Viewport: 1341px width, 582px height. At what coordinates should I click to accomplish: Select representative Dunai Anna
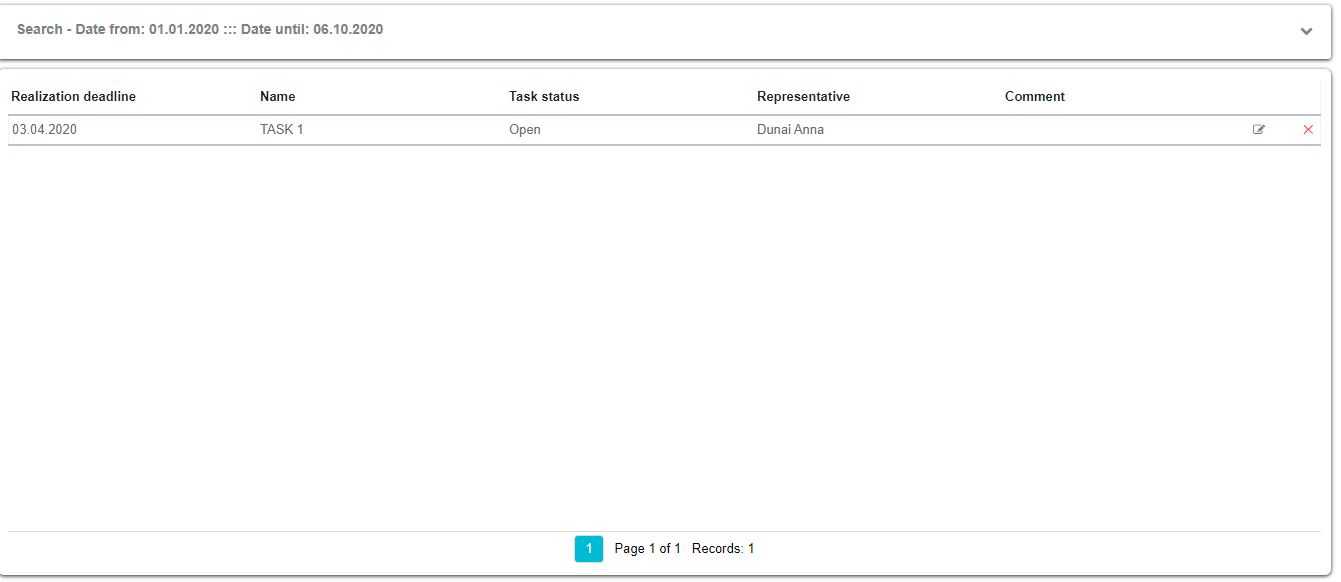(790, 130)
